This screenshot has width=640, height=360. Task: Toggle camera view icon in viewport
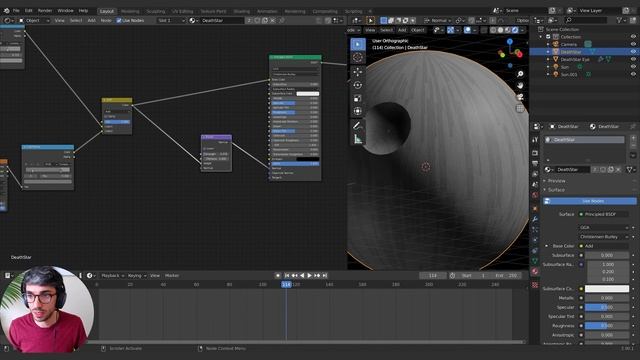click(520, 97)
